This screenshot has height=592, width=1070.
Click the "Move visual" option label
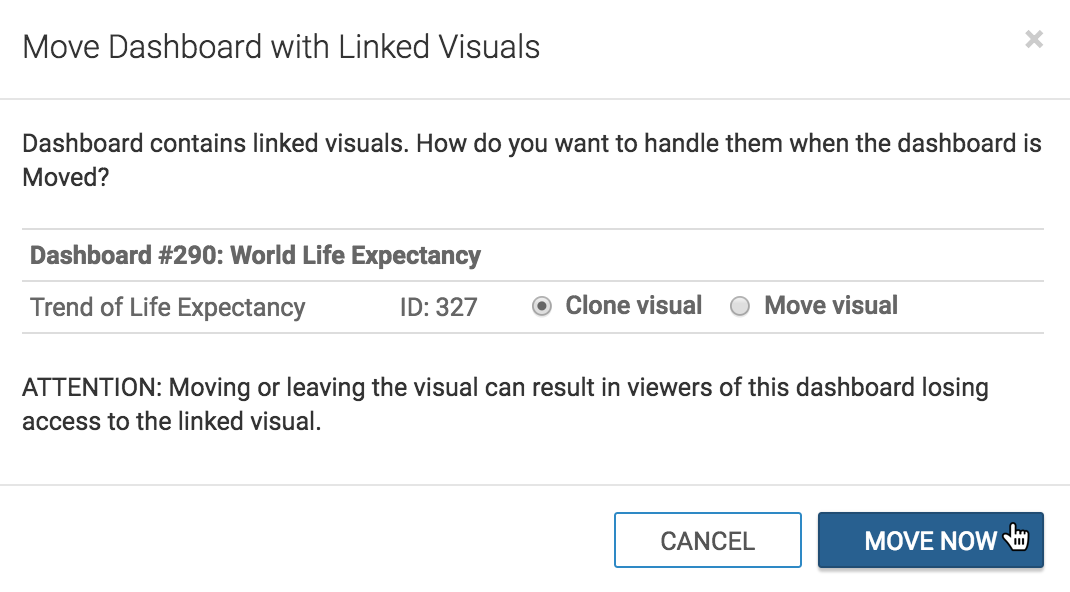[x=831, y=306]
